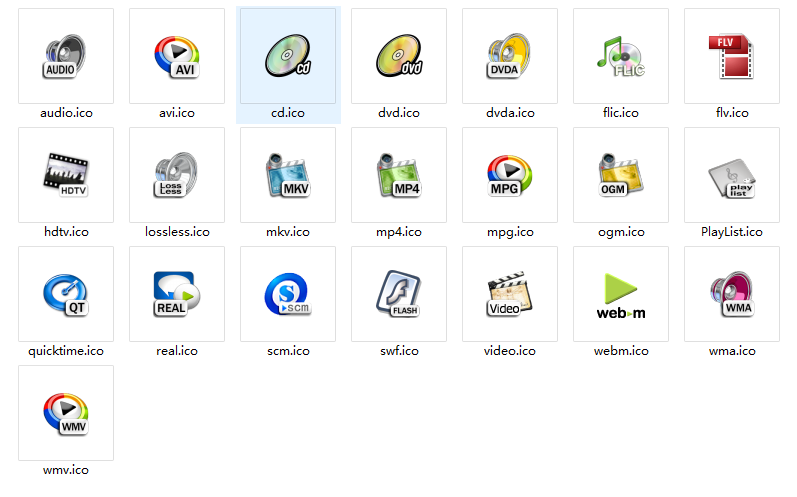The width and height of the screenshot is (797, 497).
Task: Click the dvda.ico file name
Action: 510,113
